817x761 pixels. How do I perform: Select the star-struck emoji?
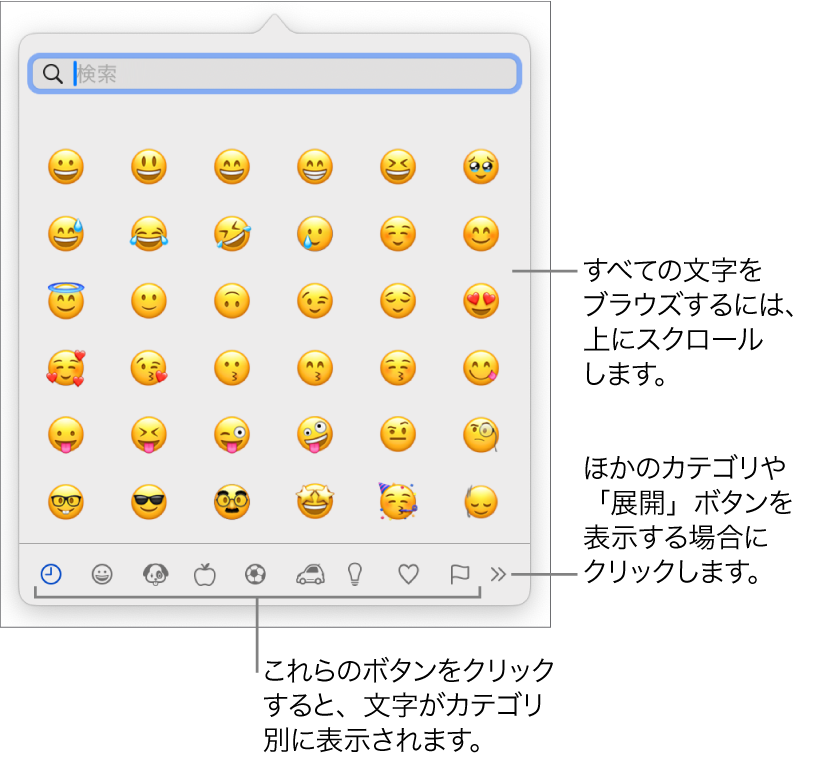click(315, 501)
